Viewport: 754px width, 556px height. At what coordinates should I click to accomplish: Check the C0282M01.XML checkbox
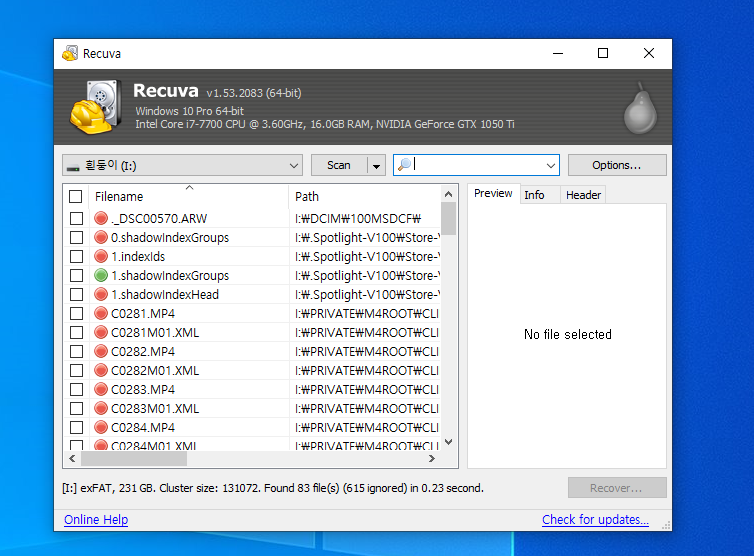[x=76, y=370]
